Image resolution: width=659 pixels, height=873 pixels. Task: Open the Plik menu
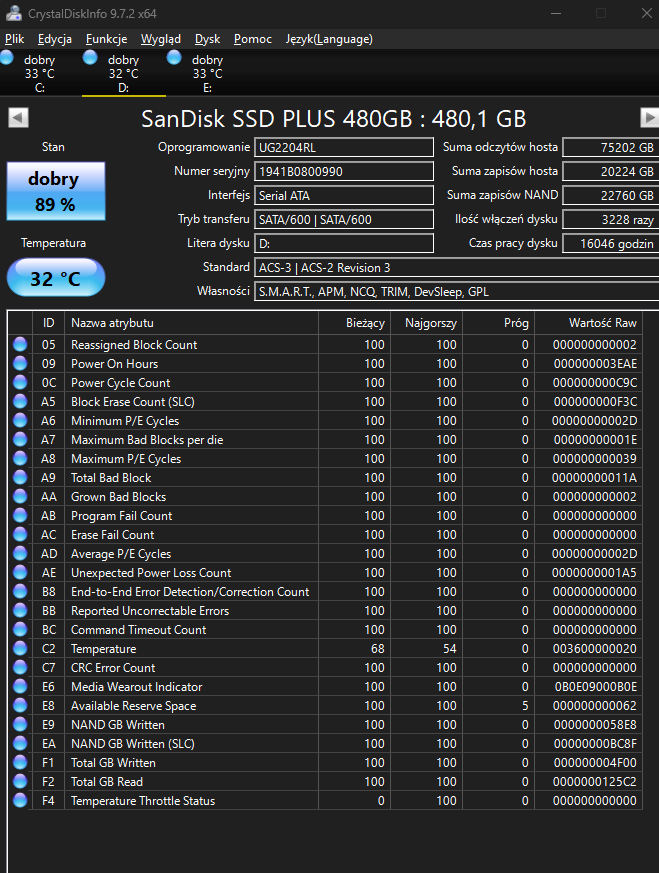click(x=15, y=39)
